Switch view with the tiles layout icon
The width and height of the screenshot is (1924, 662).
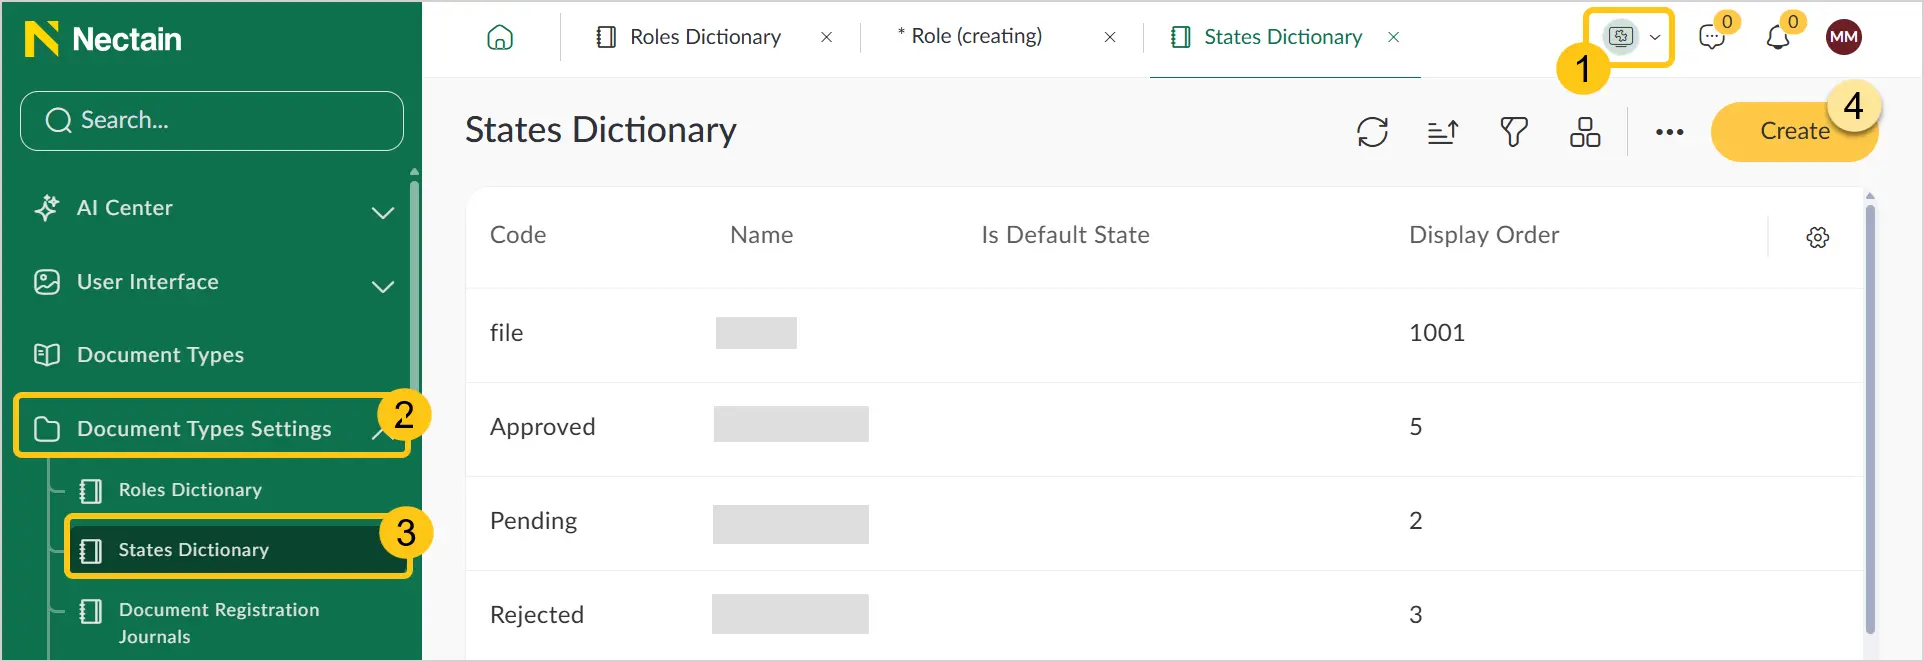[1585, 132]
